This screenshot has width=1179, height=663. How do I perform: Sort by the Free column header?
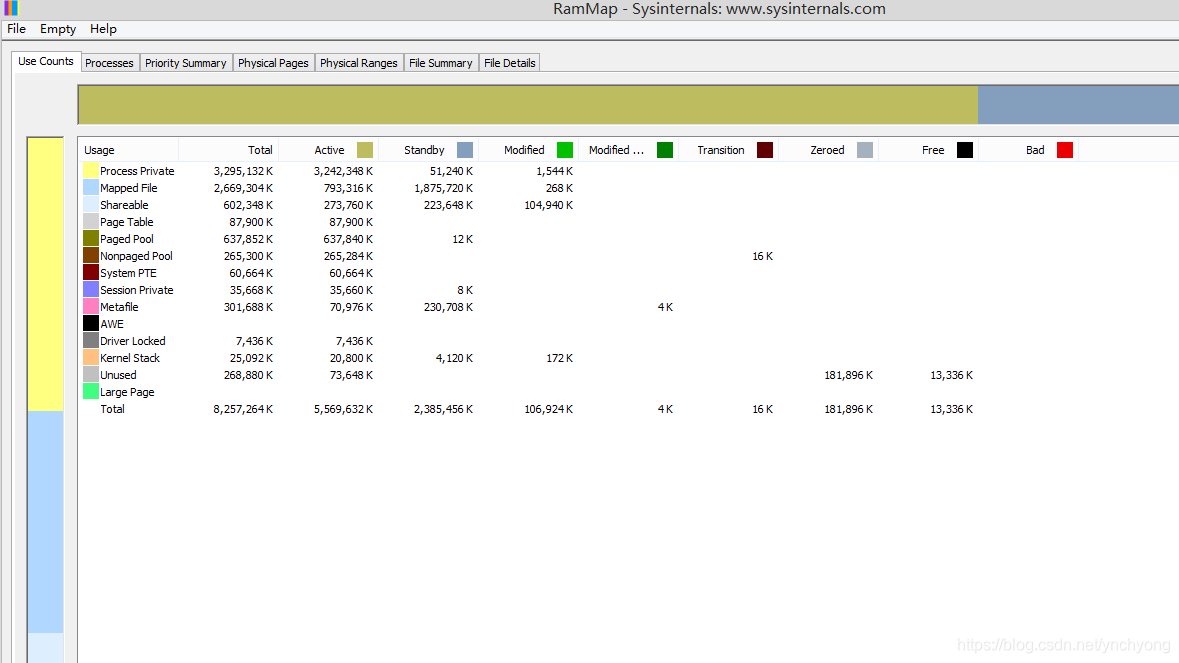click(x=929, y=150)
